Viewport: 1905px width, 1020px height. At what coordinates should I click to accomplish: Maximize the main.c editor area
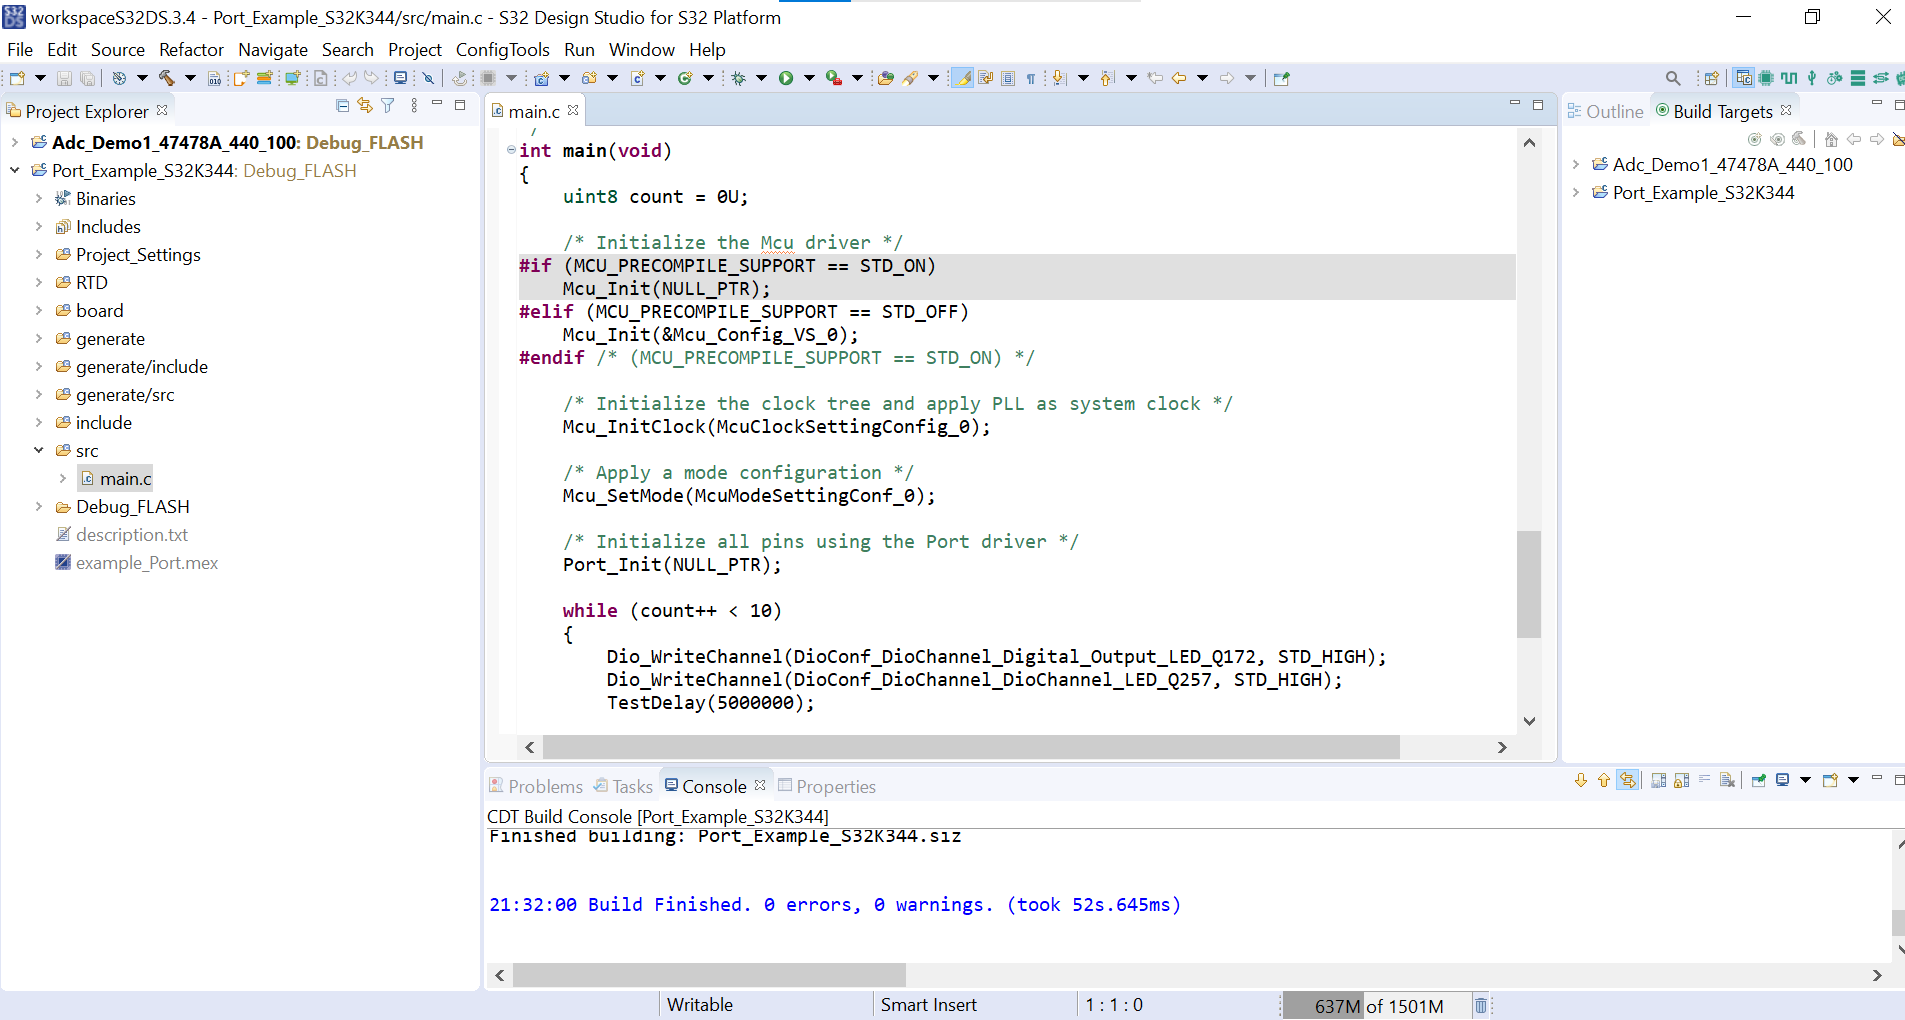tap(1538, 104)
